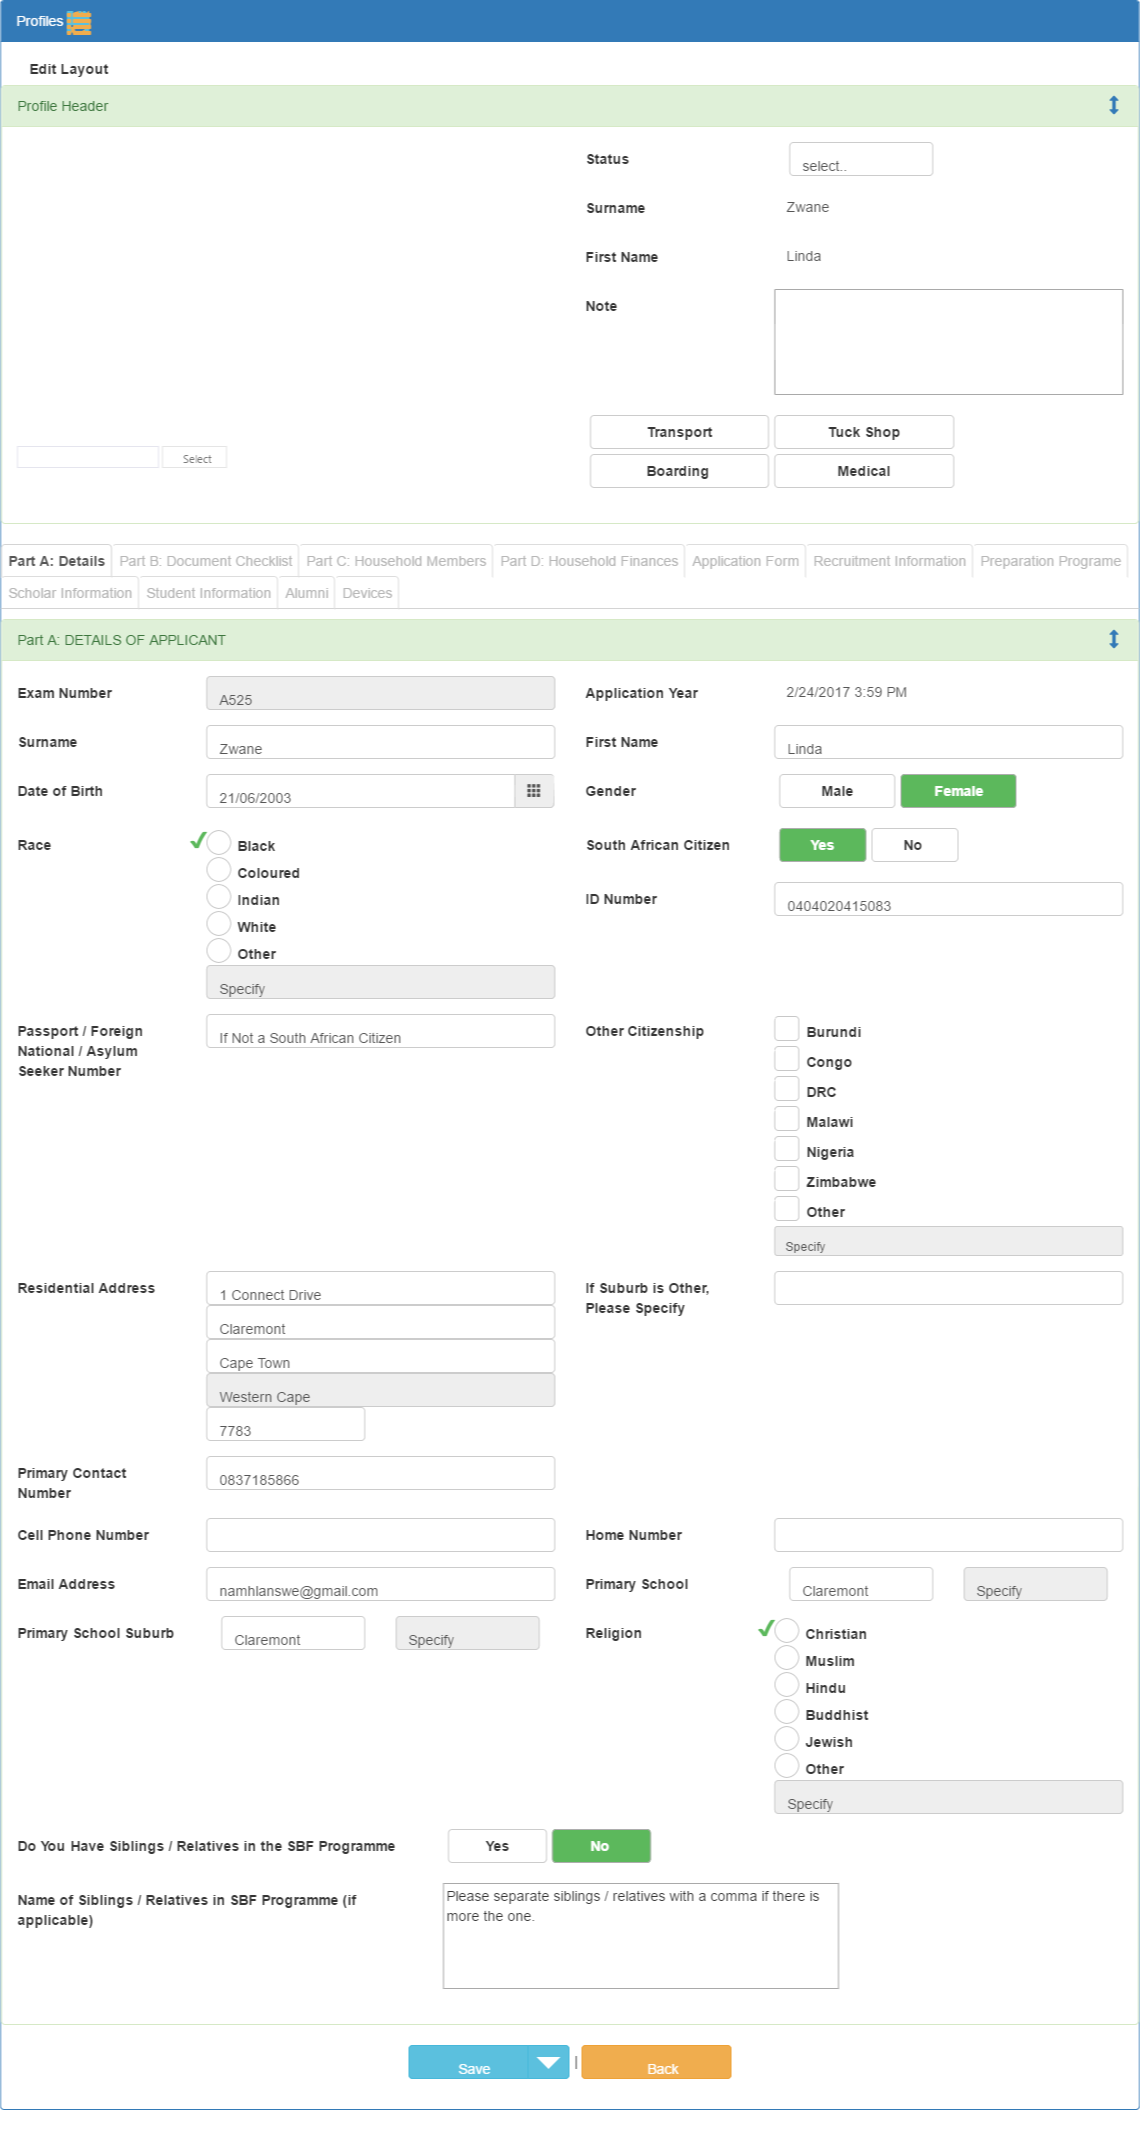Open the Application Form tab

(x=745, y=561)
